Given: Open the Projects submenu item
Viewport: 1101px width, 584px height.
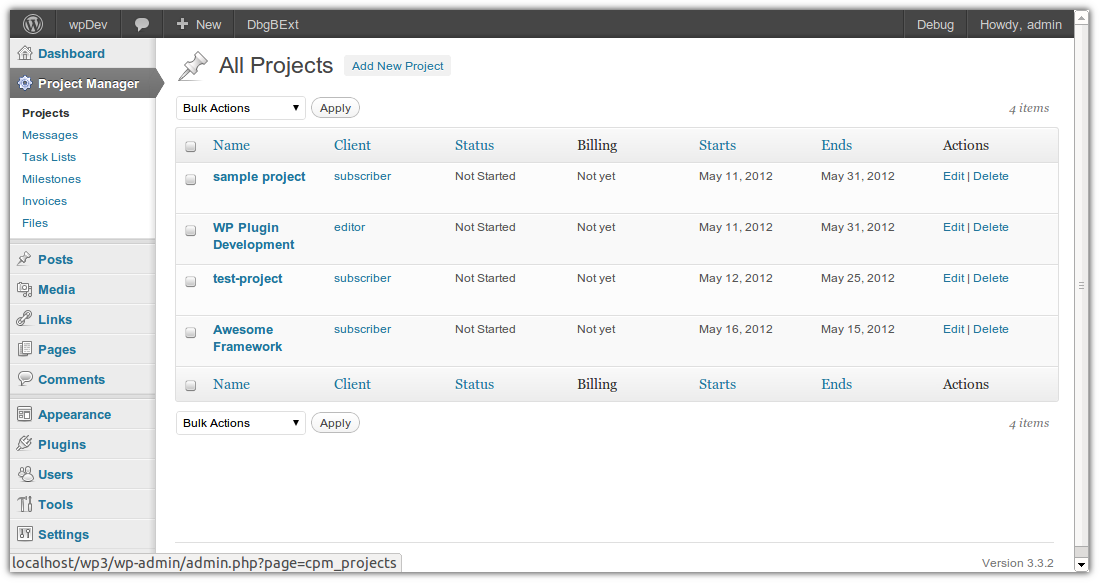Looking at the screenshot, I should pos(46,113).
